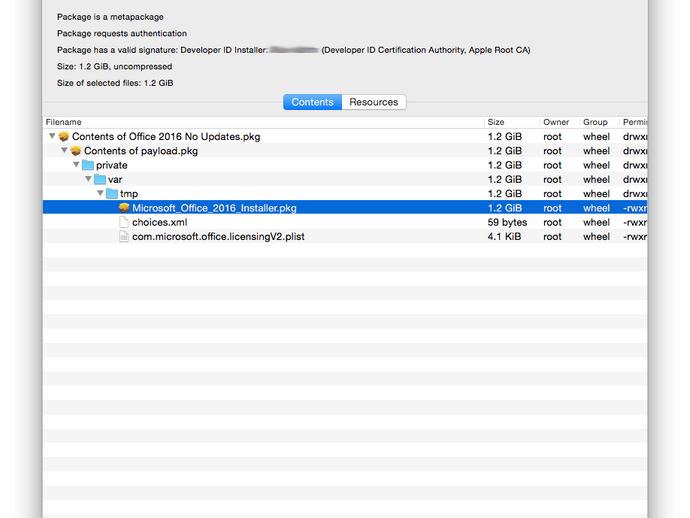
Task: Click the var folder icon
Action: tap(100, 180)
